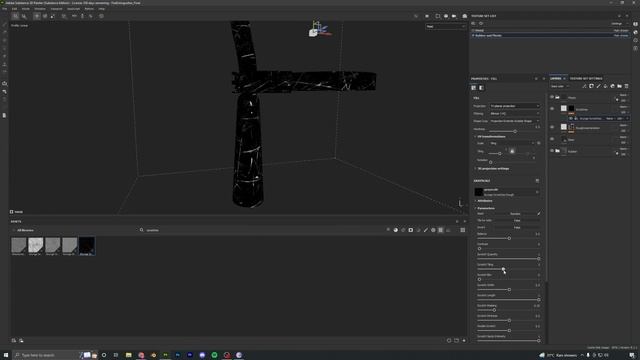The height and width of the screenshot is (360, 640).
Task: Select the Clone tool in left toolbar
Action: (4, 64)
